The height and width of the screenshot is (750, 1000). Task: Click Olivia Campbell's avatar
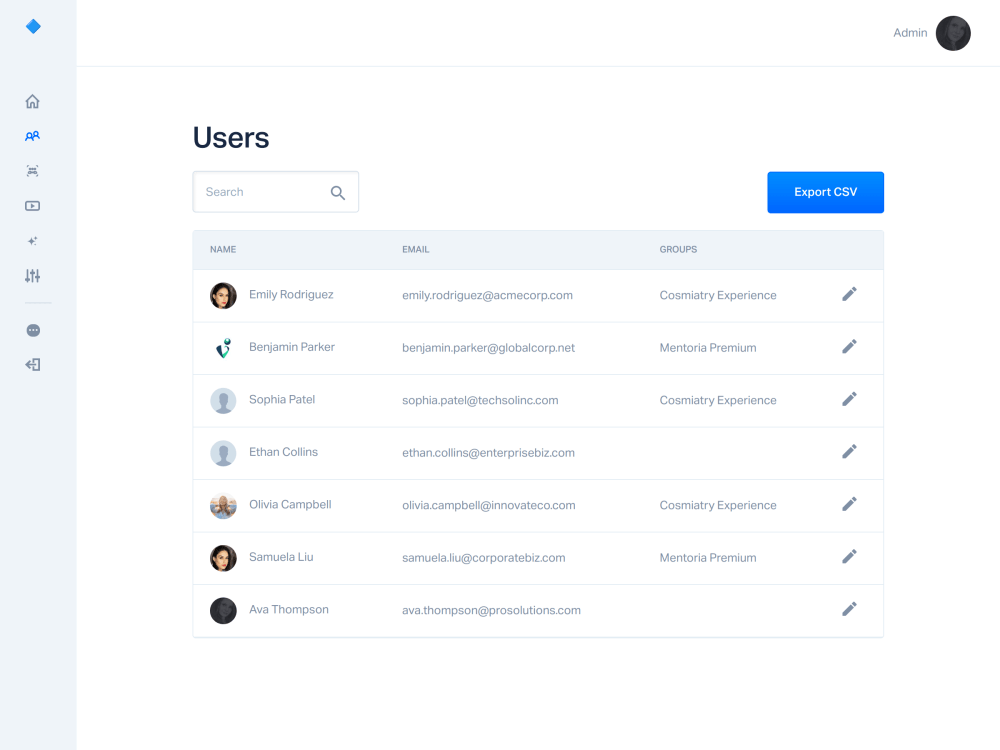pos(223,506)
